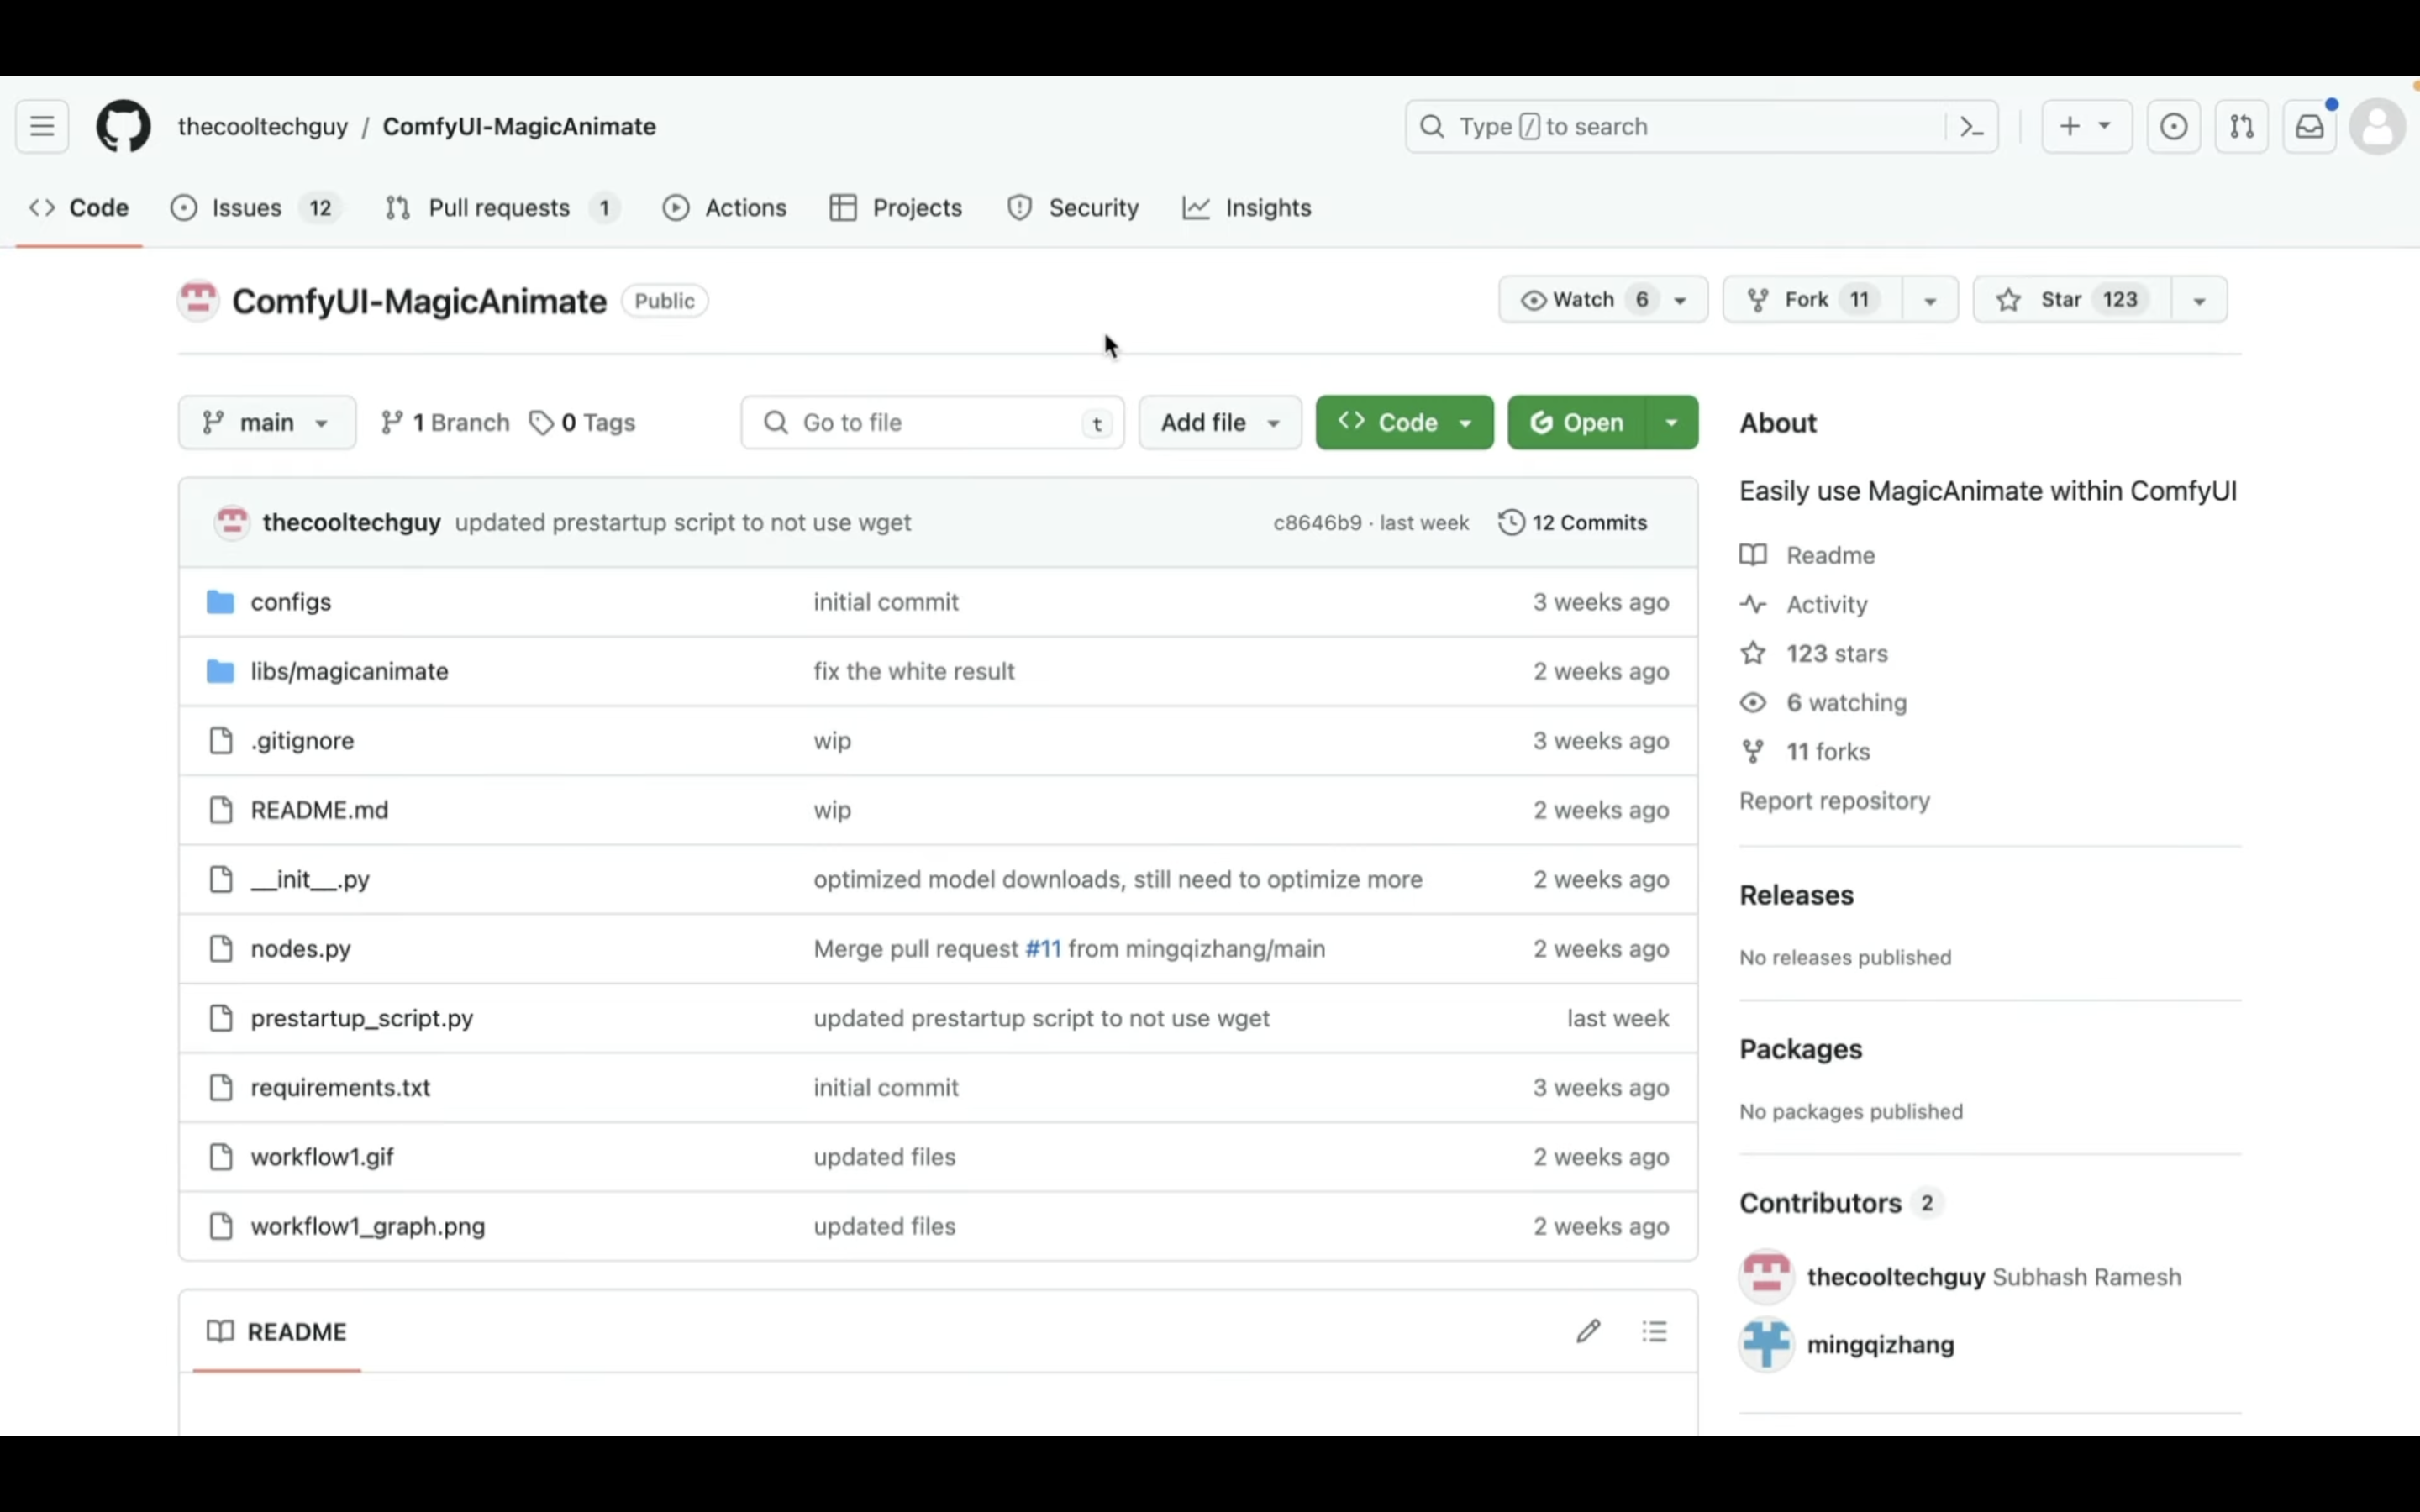Image resolution: width=2420 pixels, height=1512 pixels.
Task: Switch to the Insights tab
Action: pyautogui.click(x=1247, y=208)
